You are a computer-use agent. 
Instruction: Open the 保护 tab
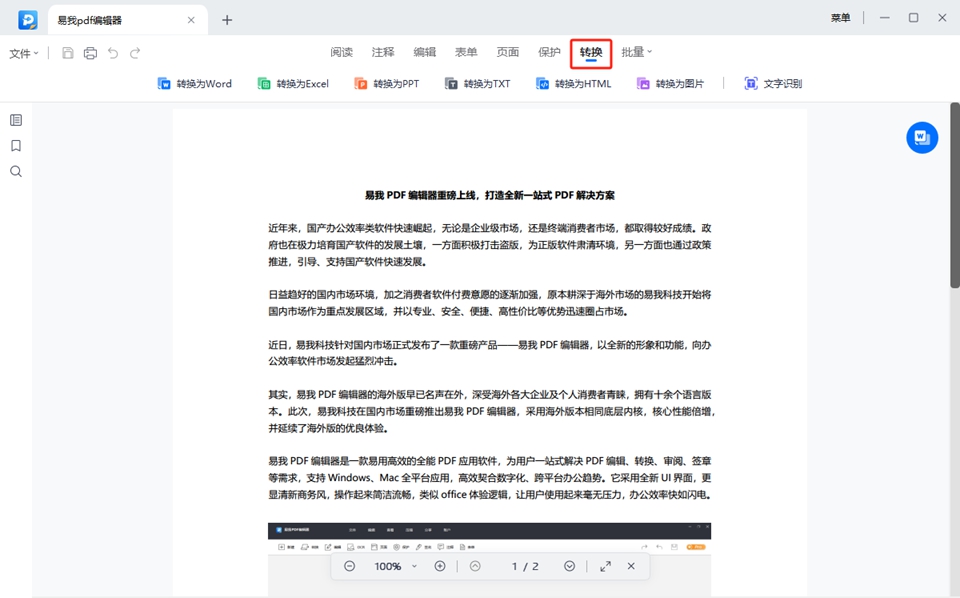[x=549, y=52]
